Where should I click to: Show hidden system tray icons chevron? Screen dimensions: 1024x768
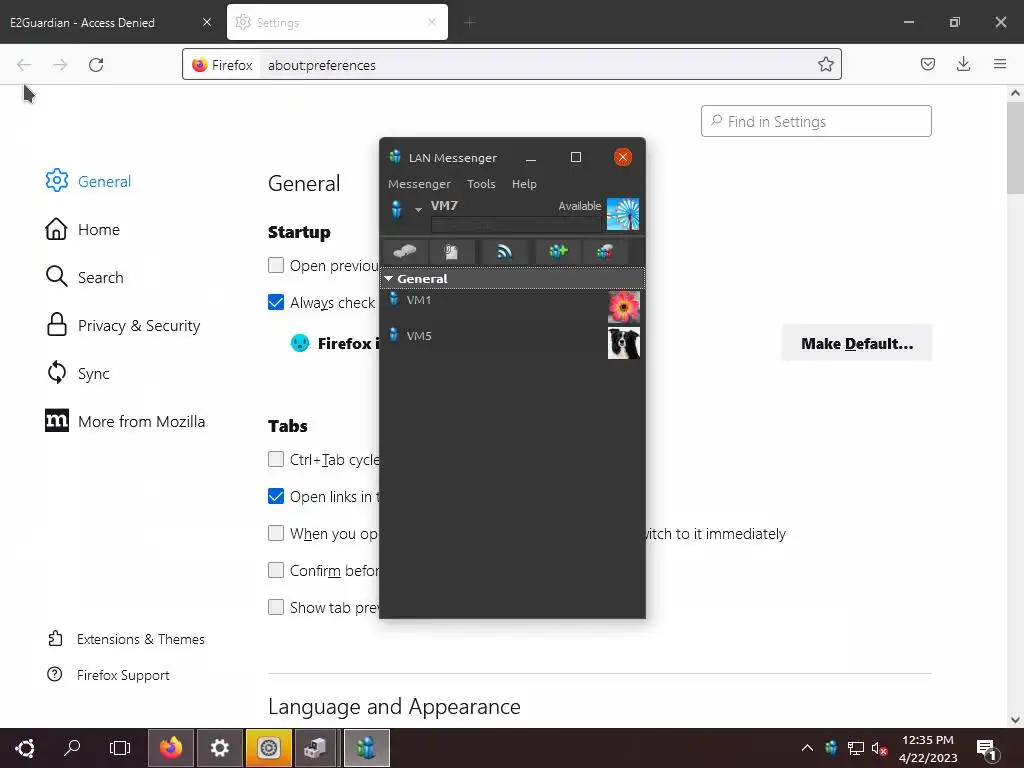click(807, 748)
